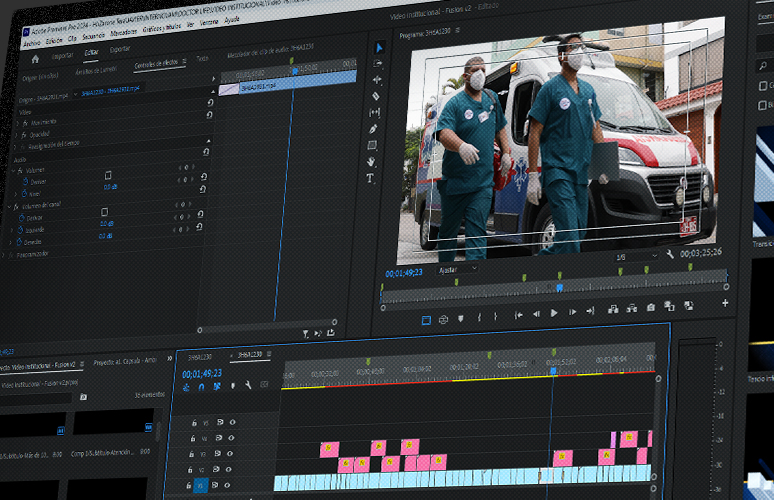Go to Out point in Program monitor
This screenshot has height=500, width=774.
590,311
